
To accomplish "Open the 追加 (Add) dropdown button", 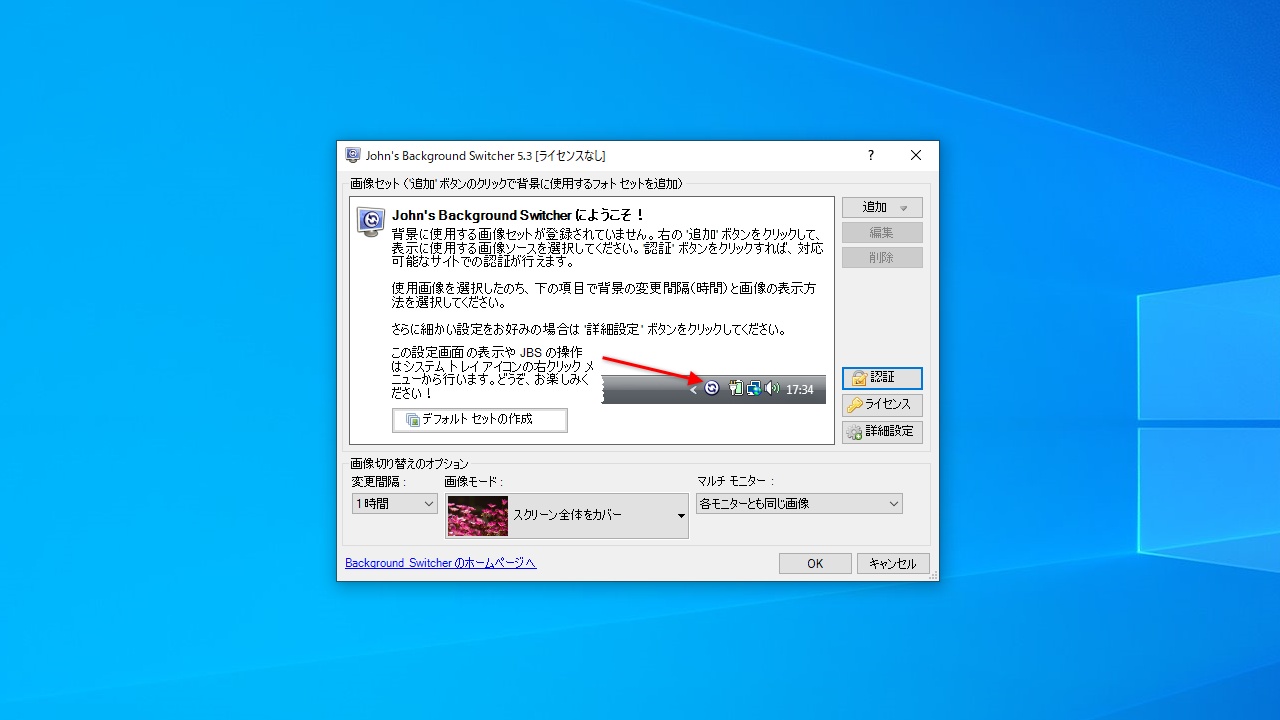I will 882,207.
